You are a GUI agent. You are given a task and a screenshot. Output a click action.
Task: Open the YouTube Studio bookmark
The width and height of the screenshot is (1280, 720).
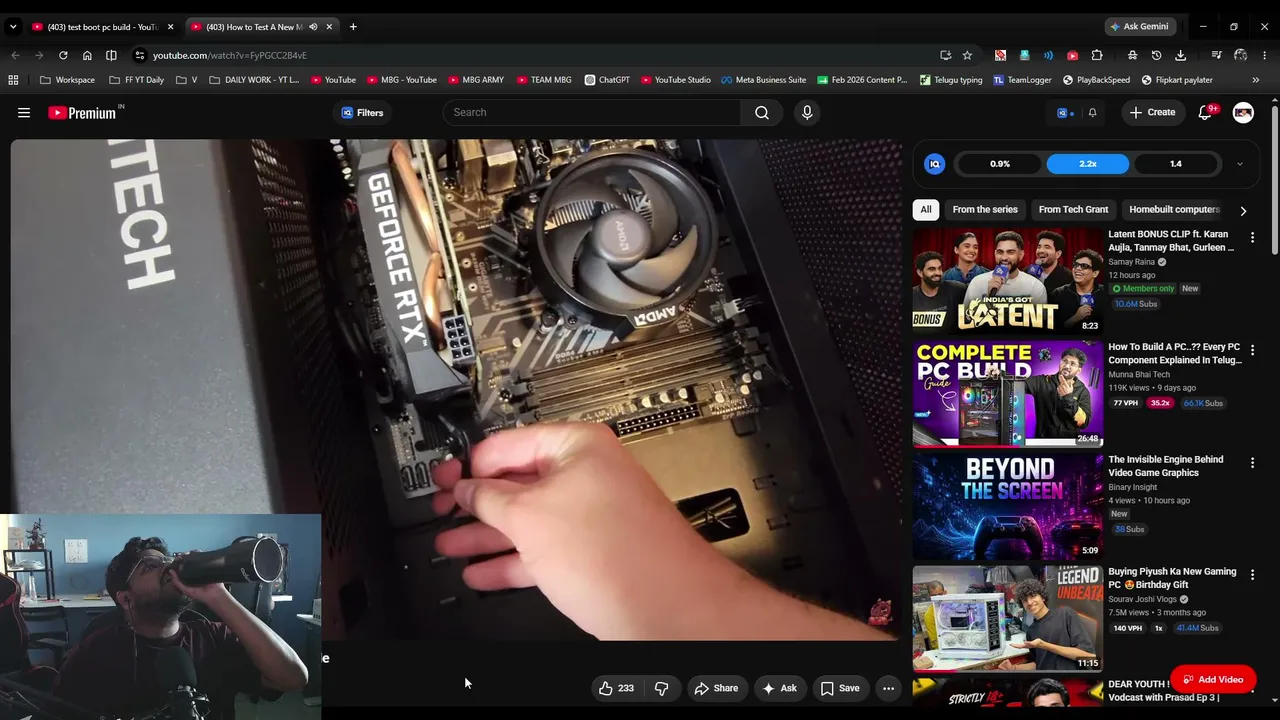tap(676, 80)
